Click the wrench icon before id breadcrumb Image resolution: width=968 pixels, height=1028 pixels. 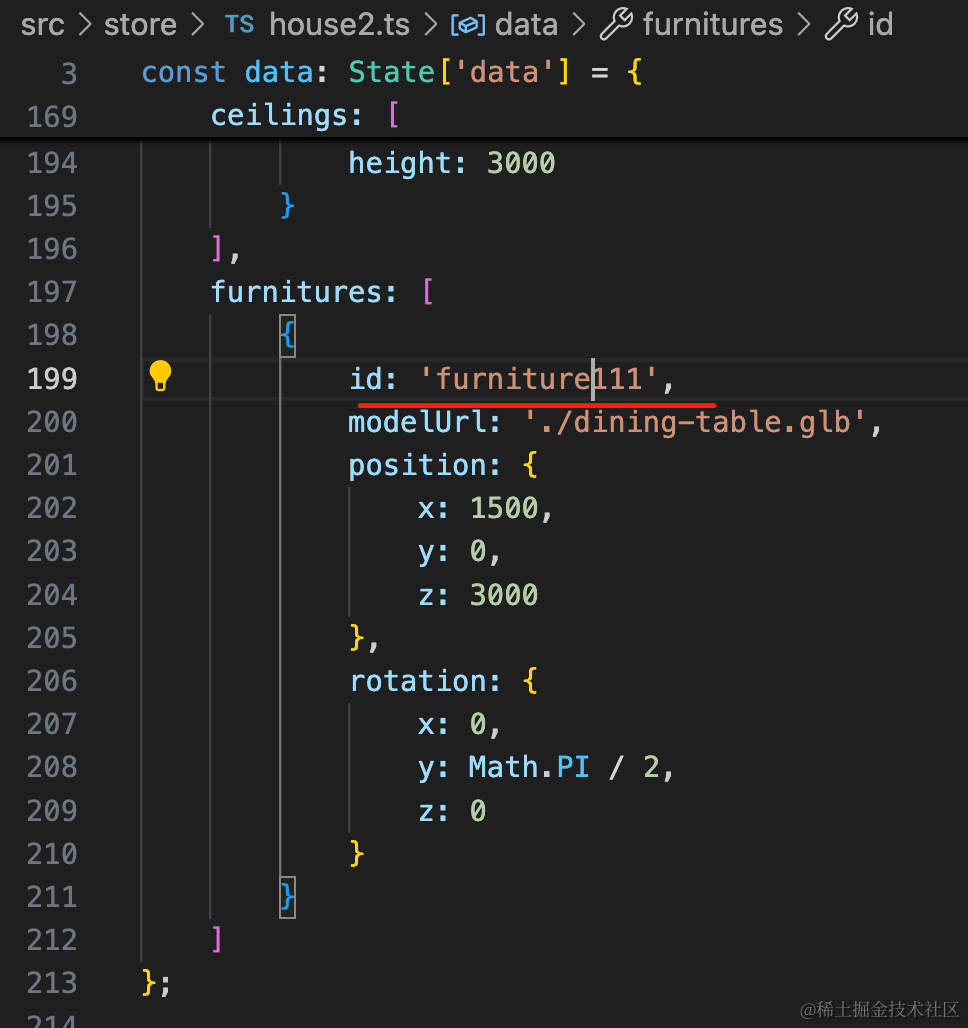(x=841, y=24)
